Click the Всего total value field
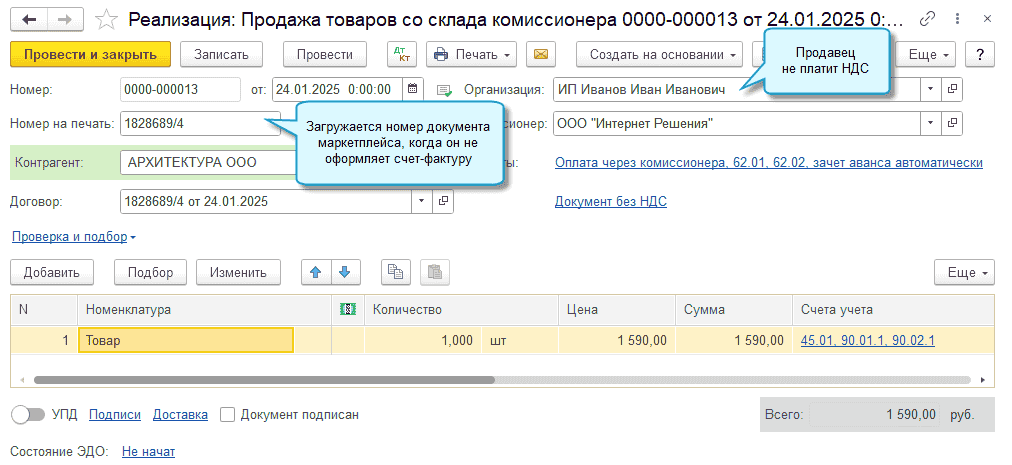This screenshot has width=1012, height=465. 875,415
